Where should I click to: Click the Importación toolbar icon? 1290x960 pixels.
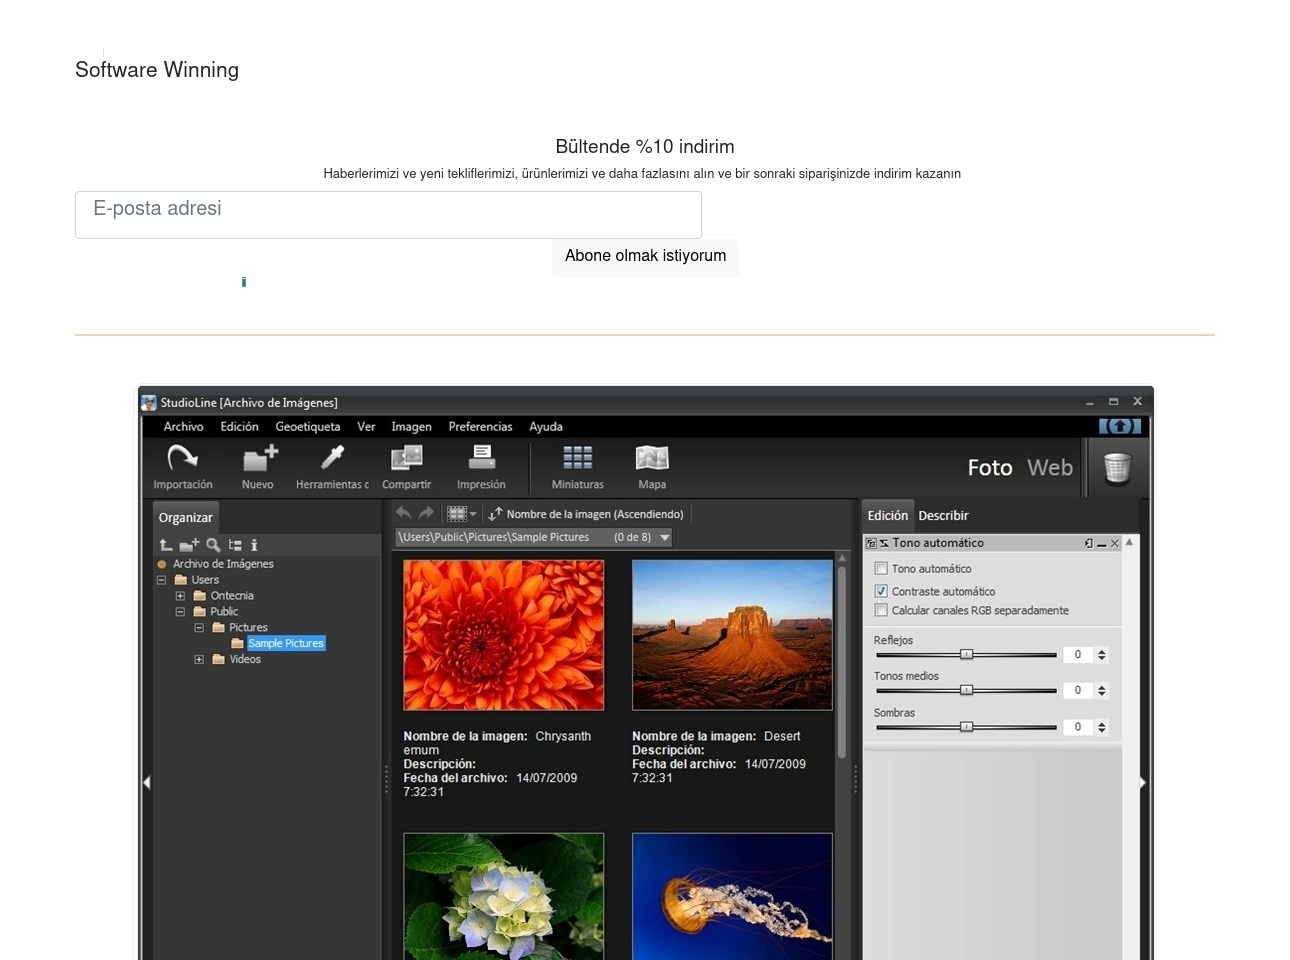[182, 458]
